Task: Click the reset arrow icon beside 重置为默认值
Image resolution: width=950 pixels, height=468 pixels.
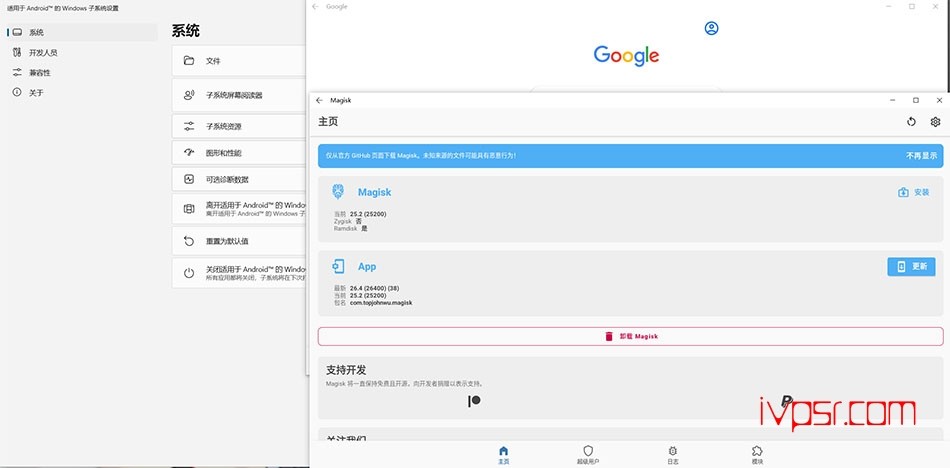Action: click(189, 241)
